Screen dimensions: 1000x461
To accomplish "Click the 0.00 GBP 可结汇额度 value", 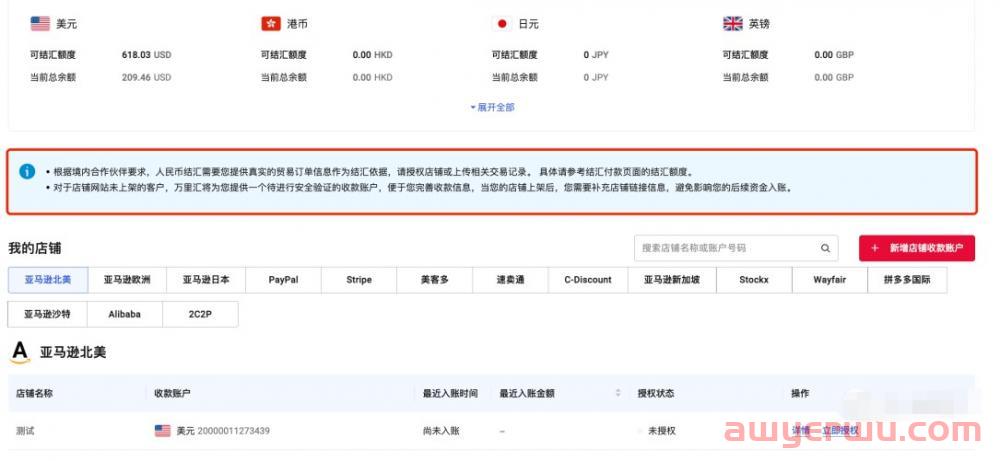I will tap(834, 55).
